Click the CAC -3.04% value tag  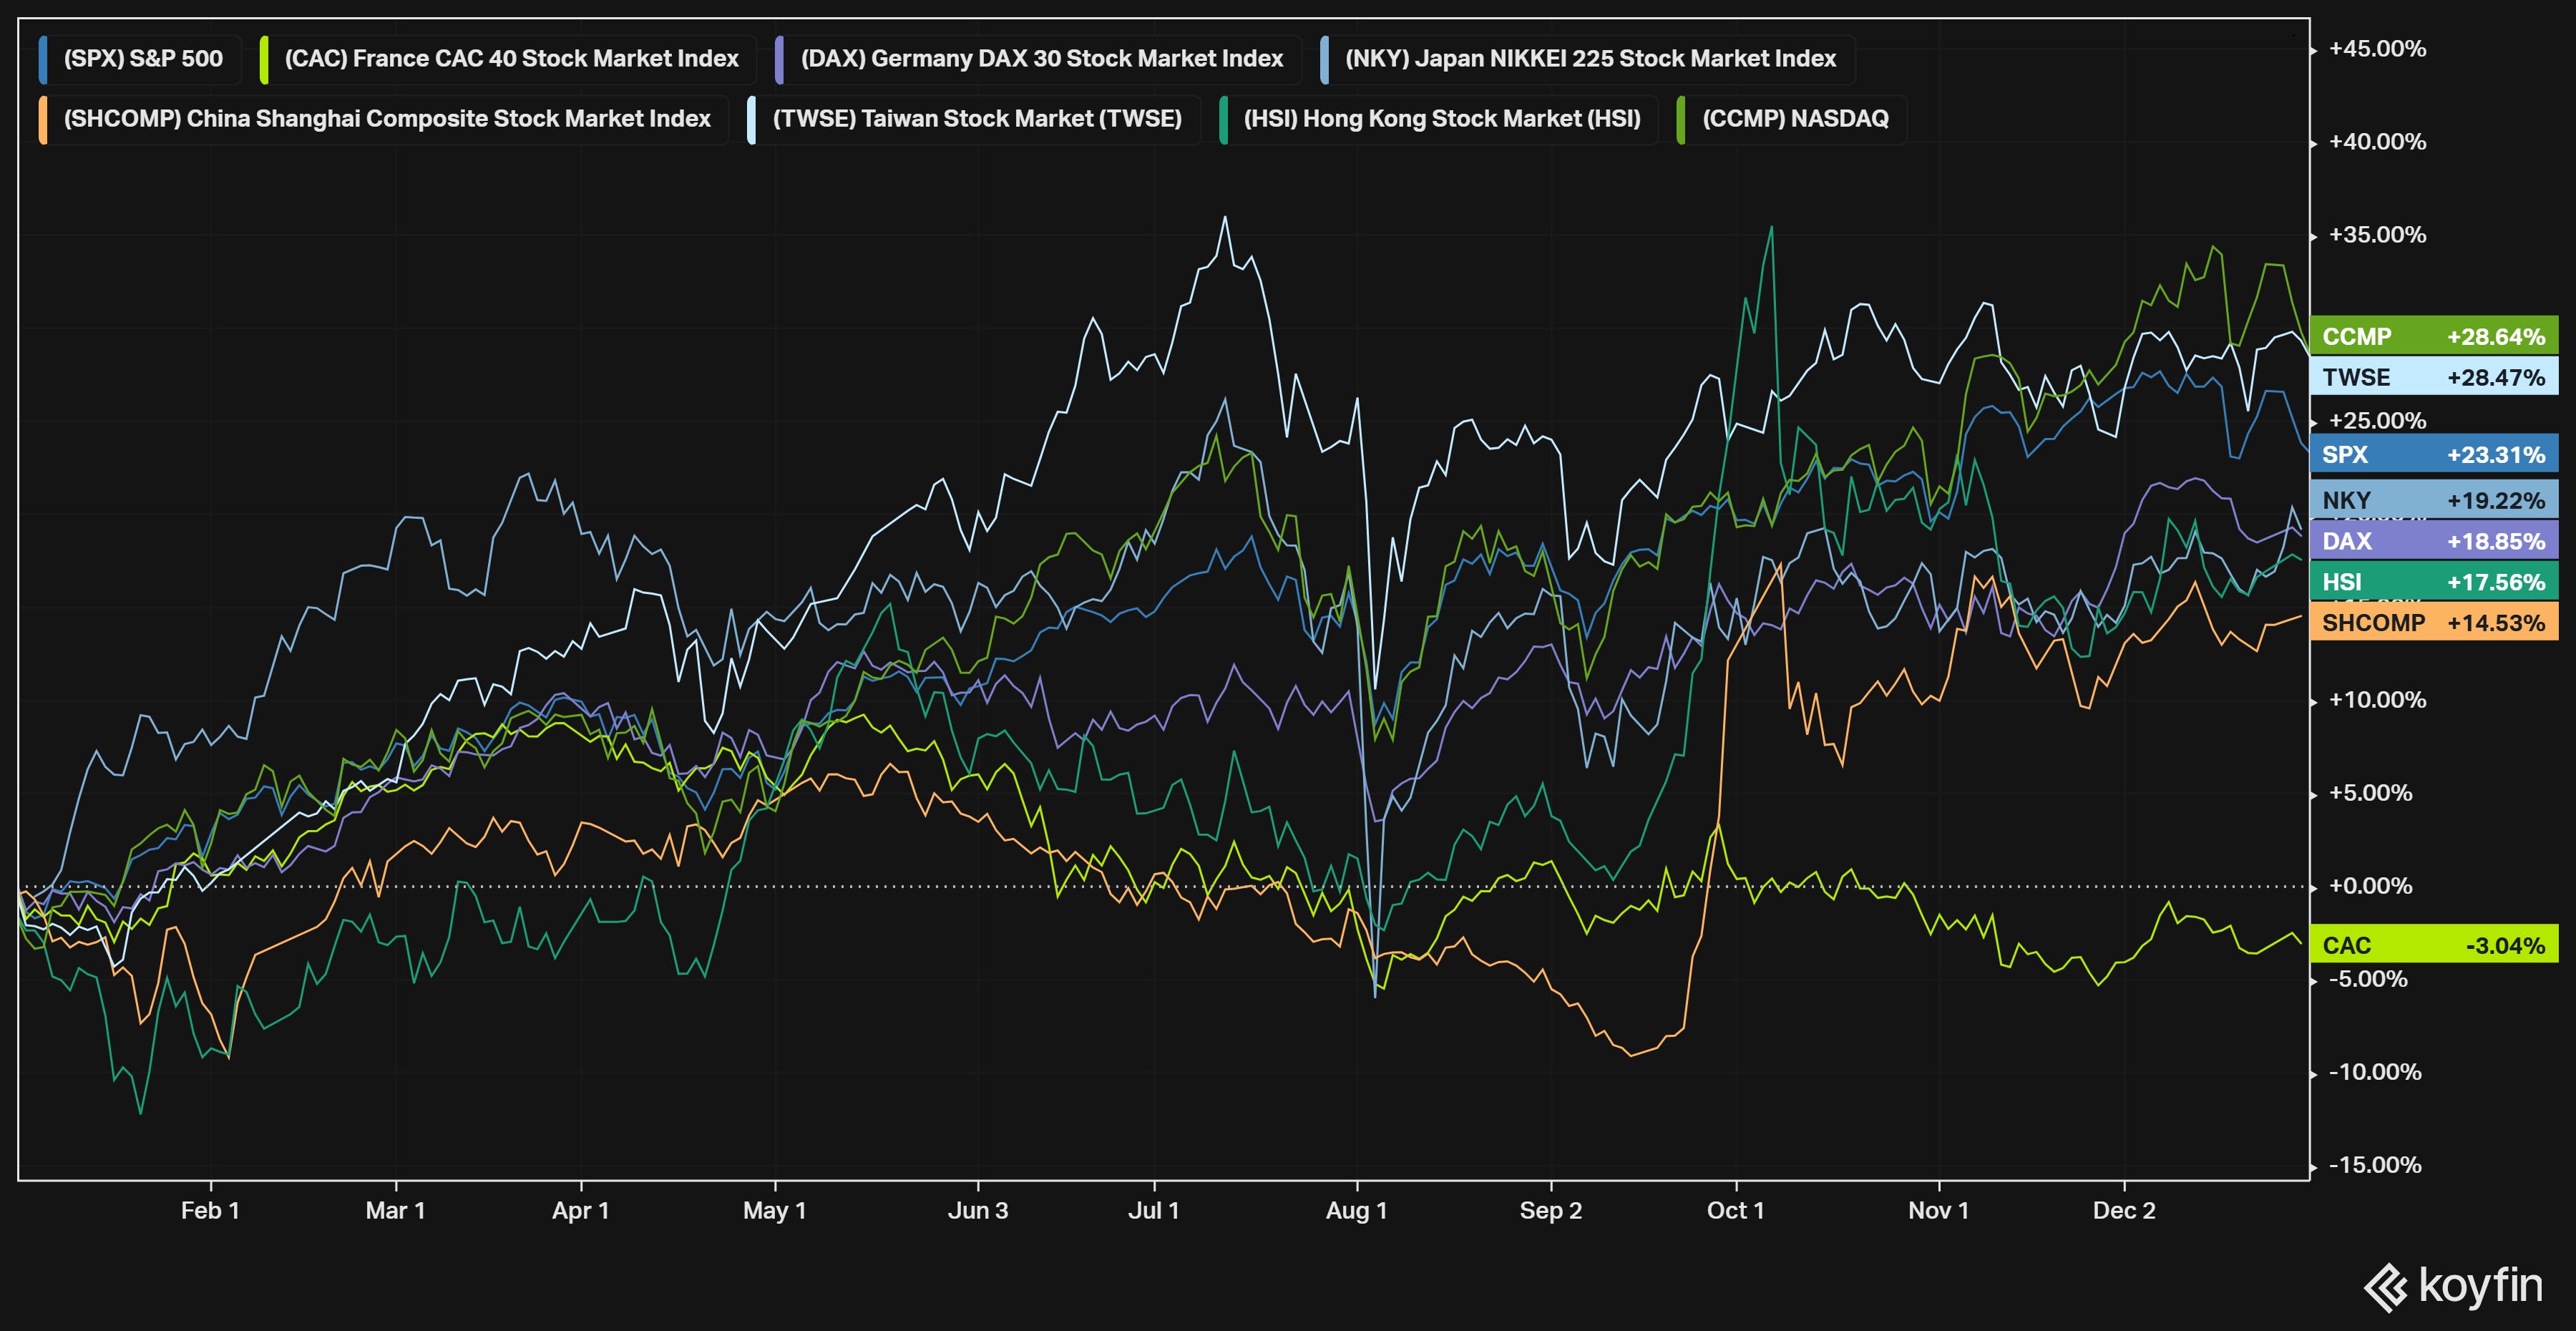[x=2433, y=945]
